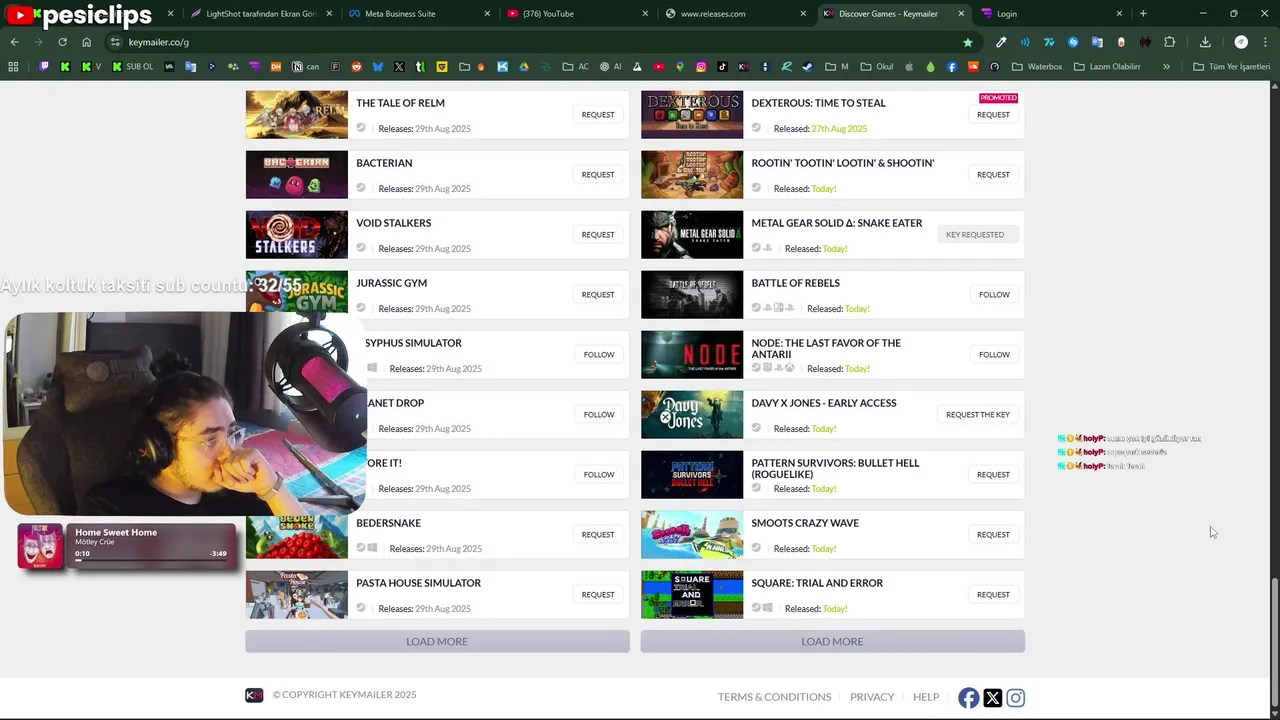The image size is (1280, 720).
Task: Open the X bookmark in bookmarks bar
Action: (399, 67)
